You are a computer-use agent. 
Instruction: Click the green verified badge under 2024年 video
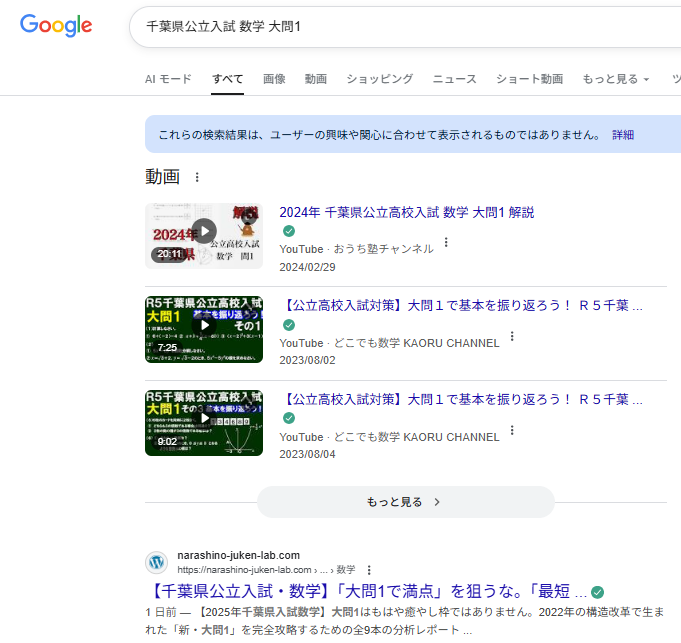[289, 231]
